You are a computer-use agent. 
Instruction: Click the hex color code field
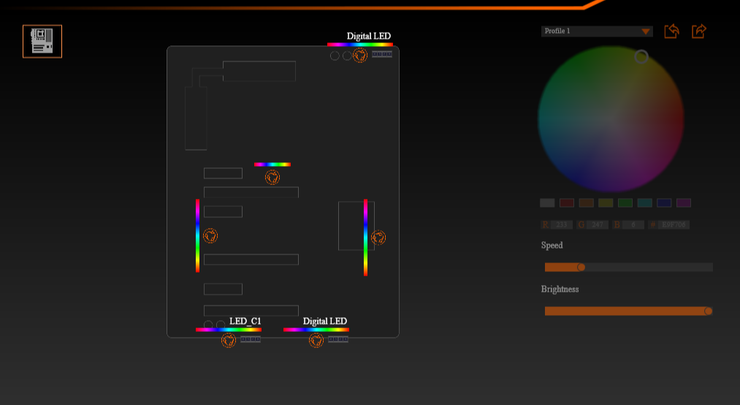pyautogui.click(x=674, y=225)
